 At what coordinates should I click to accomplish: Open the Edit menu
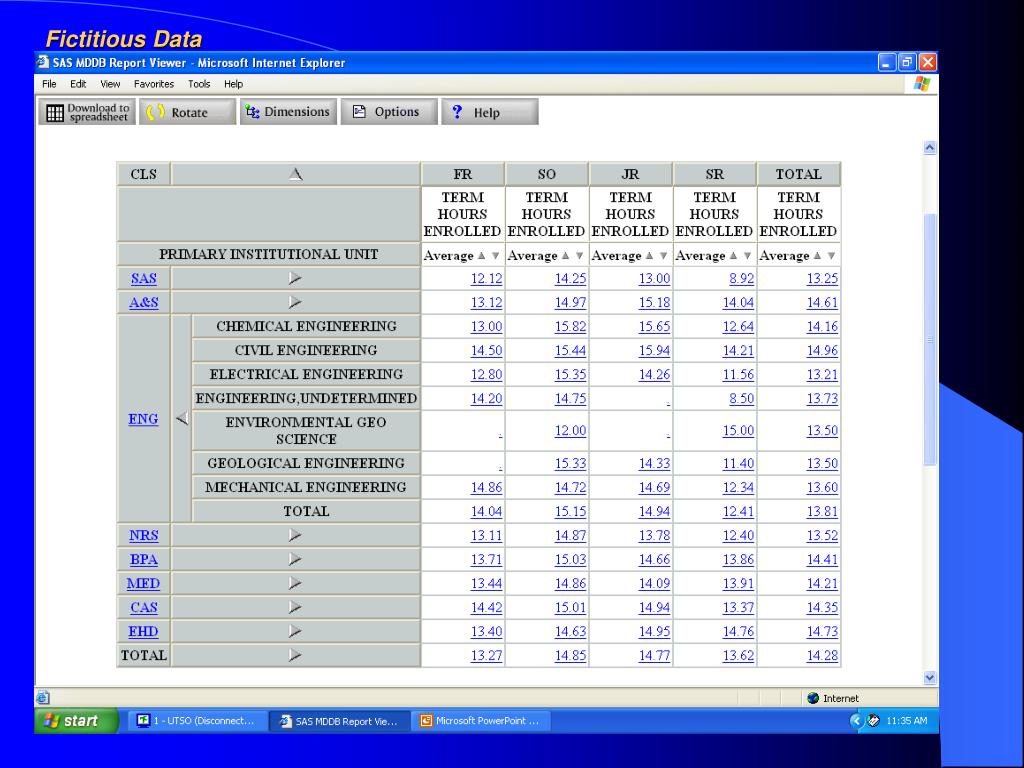(x=78, y=84)
